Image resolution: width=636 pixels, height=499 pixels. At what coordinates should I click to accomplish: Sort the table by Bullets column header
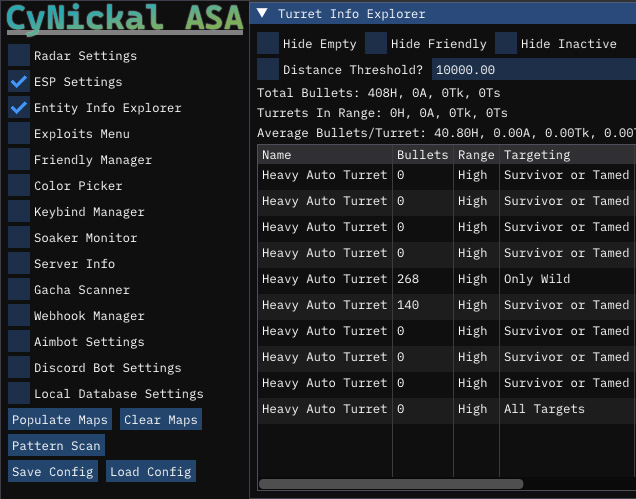(422, 155)
